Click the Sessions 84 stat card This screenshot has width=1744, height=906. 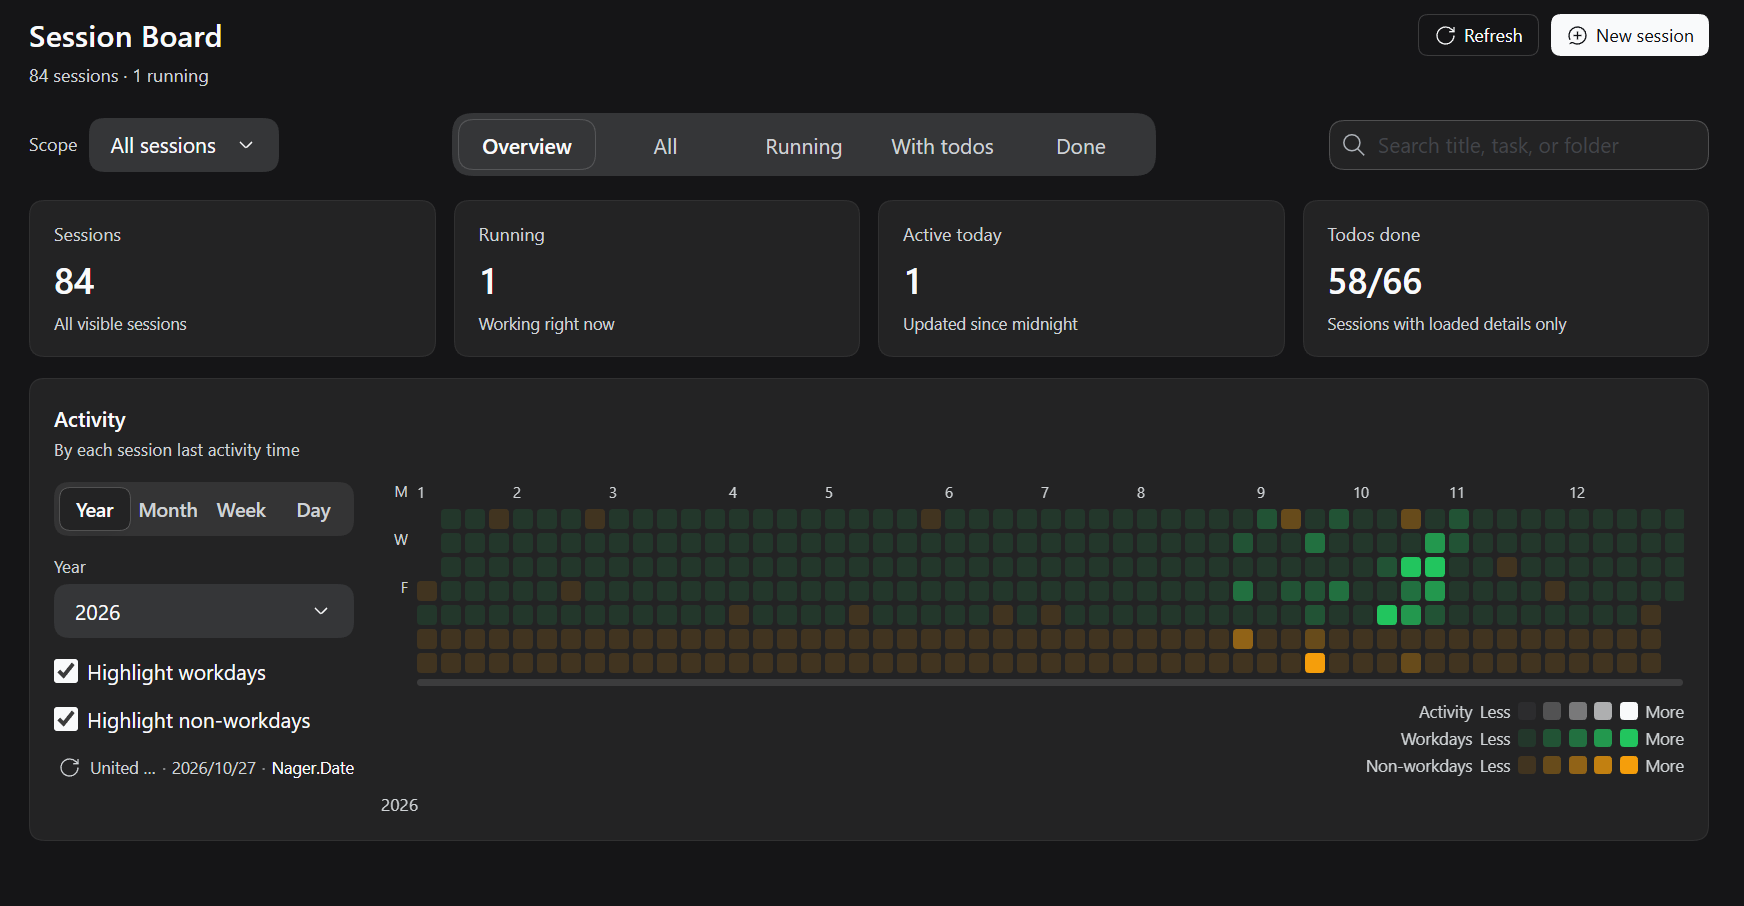[232, 278]
